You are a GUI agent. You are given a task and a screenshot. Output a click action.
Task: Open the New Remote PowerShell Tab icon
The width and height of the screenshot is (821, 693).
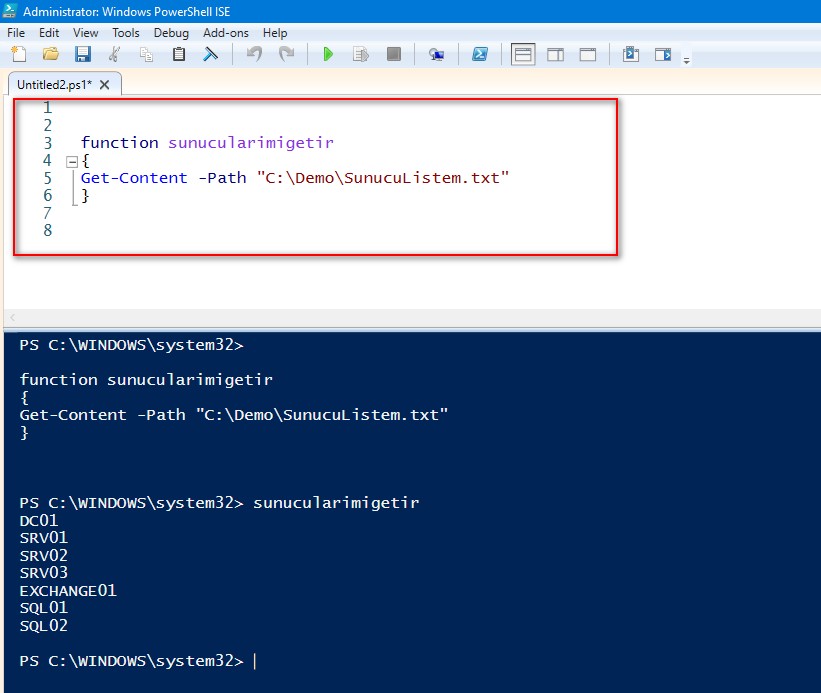coord(436,55)
